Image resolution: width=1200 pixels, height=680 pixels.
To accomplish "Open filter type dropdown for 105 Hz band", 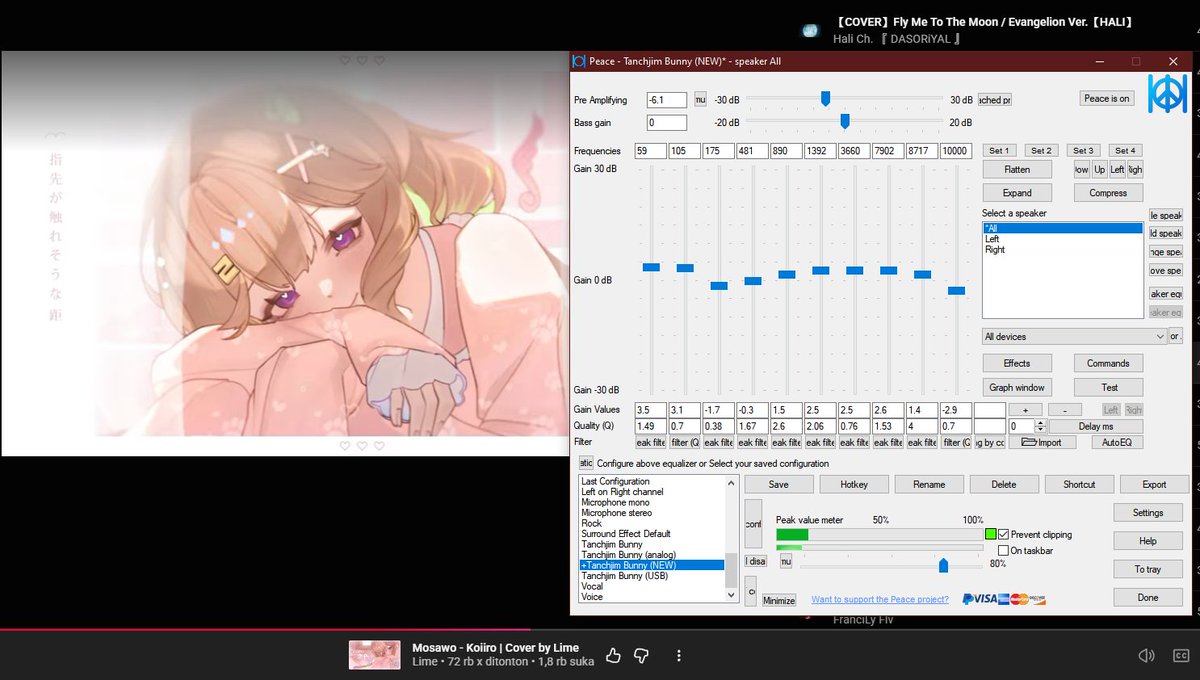I will coord(685,442).
